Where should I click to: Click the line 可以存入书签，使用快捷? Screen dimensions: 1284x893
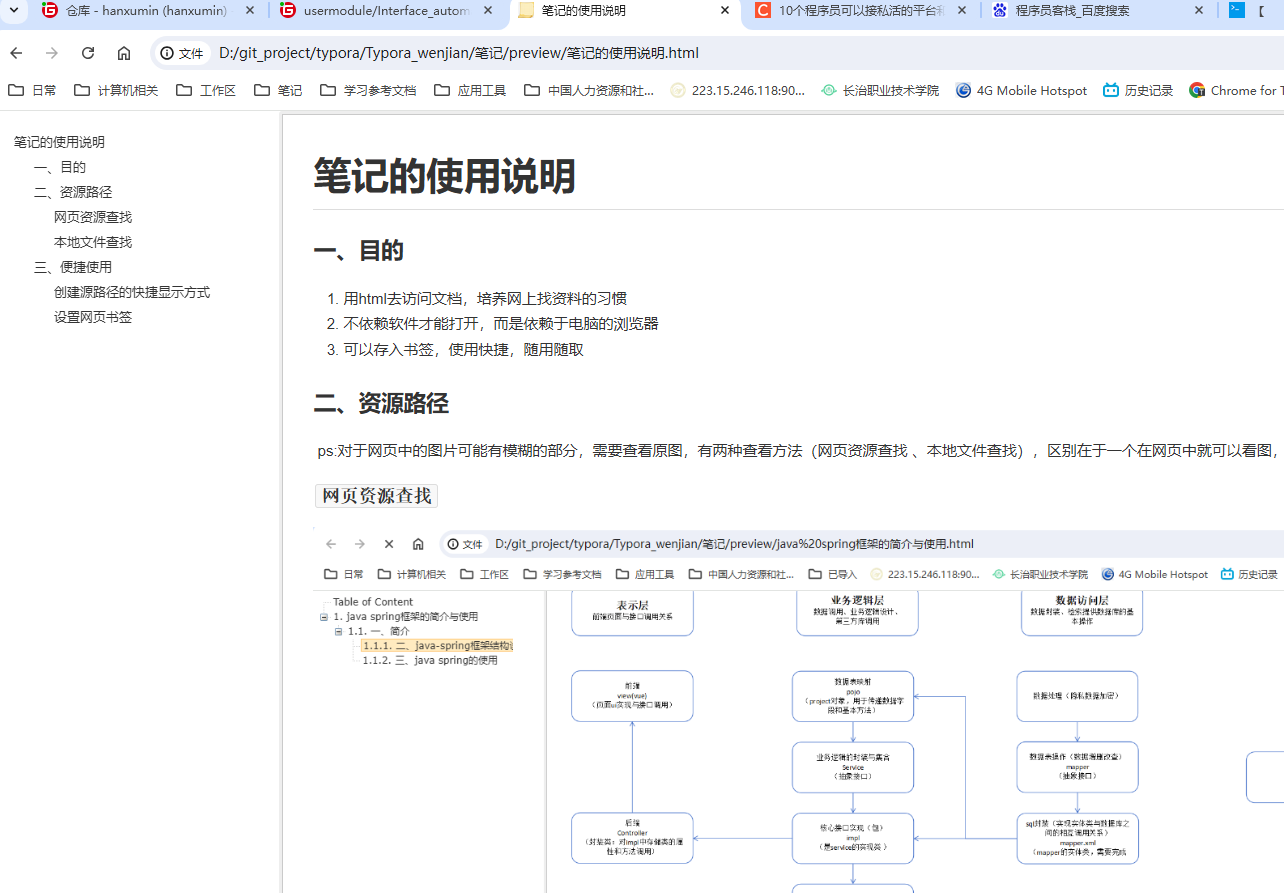click(x=463, y=350)
